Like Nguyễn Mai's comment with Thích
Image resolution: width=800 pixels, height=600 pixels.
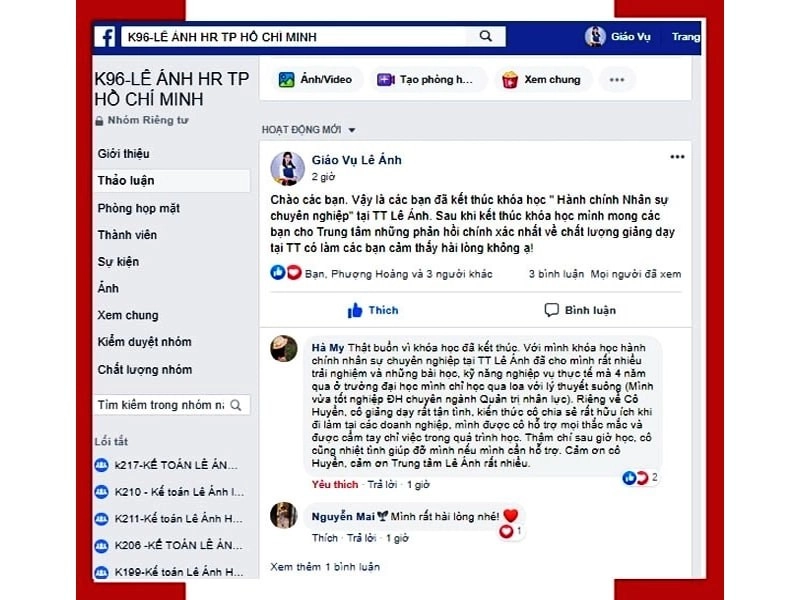324,538
